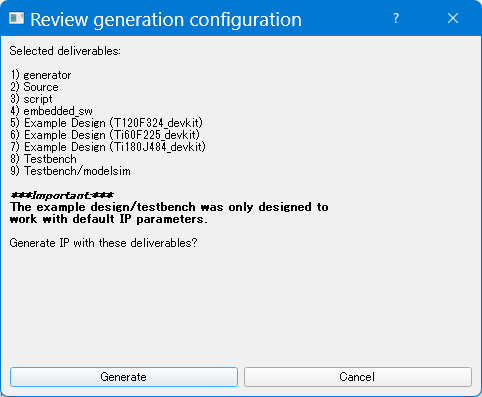This screenshot has height=397, width=482.
Task: Click the '8) Testbench' line
Action: point(43,159)
